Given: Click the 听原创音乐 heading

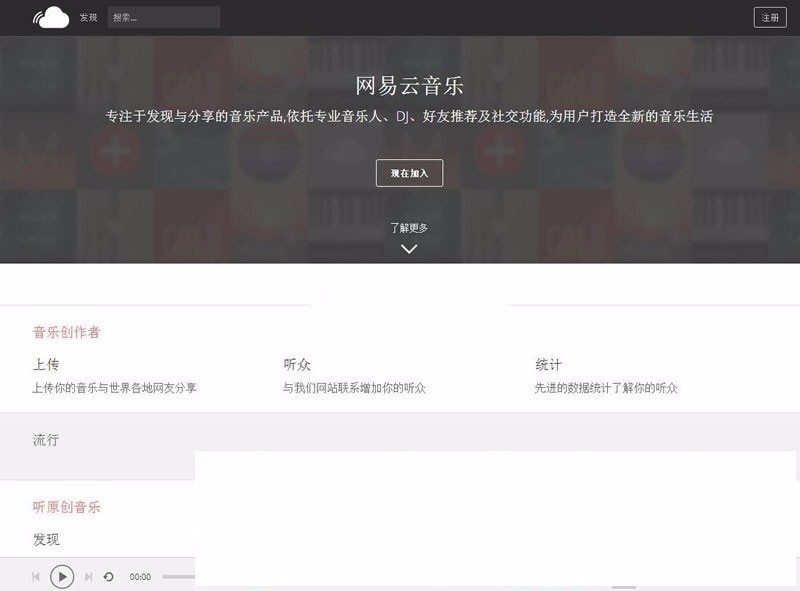Looking at the screenshot, I should pyautogui.click(x=66, y=507).
